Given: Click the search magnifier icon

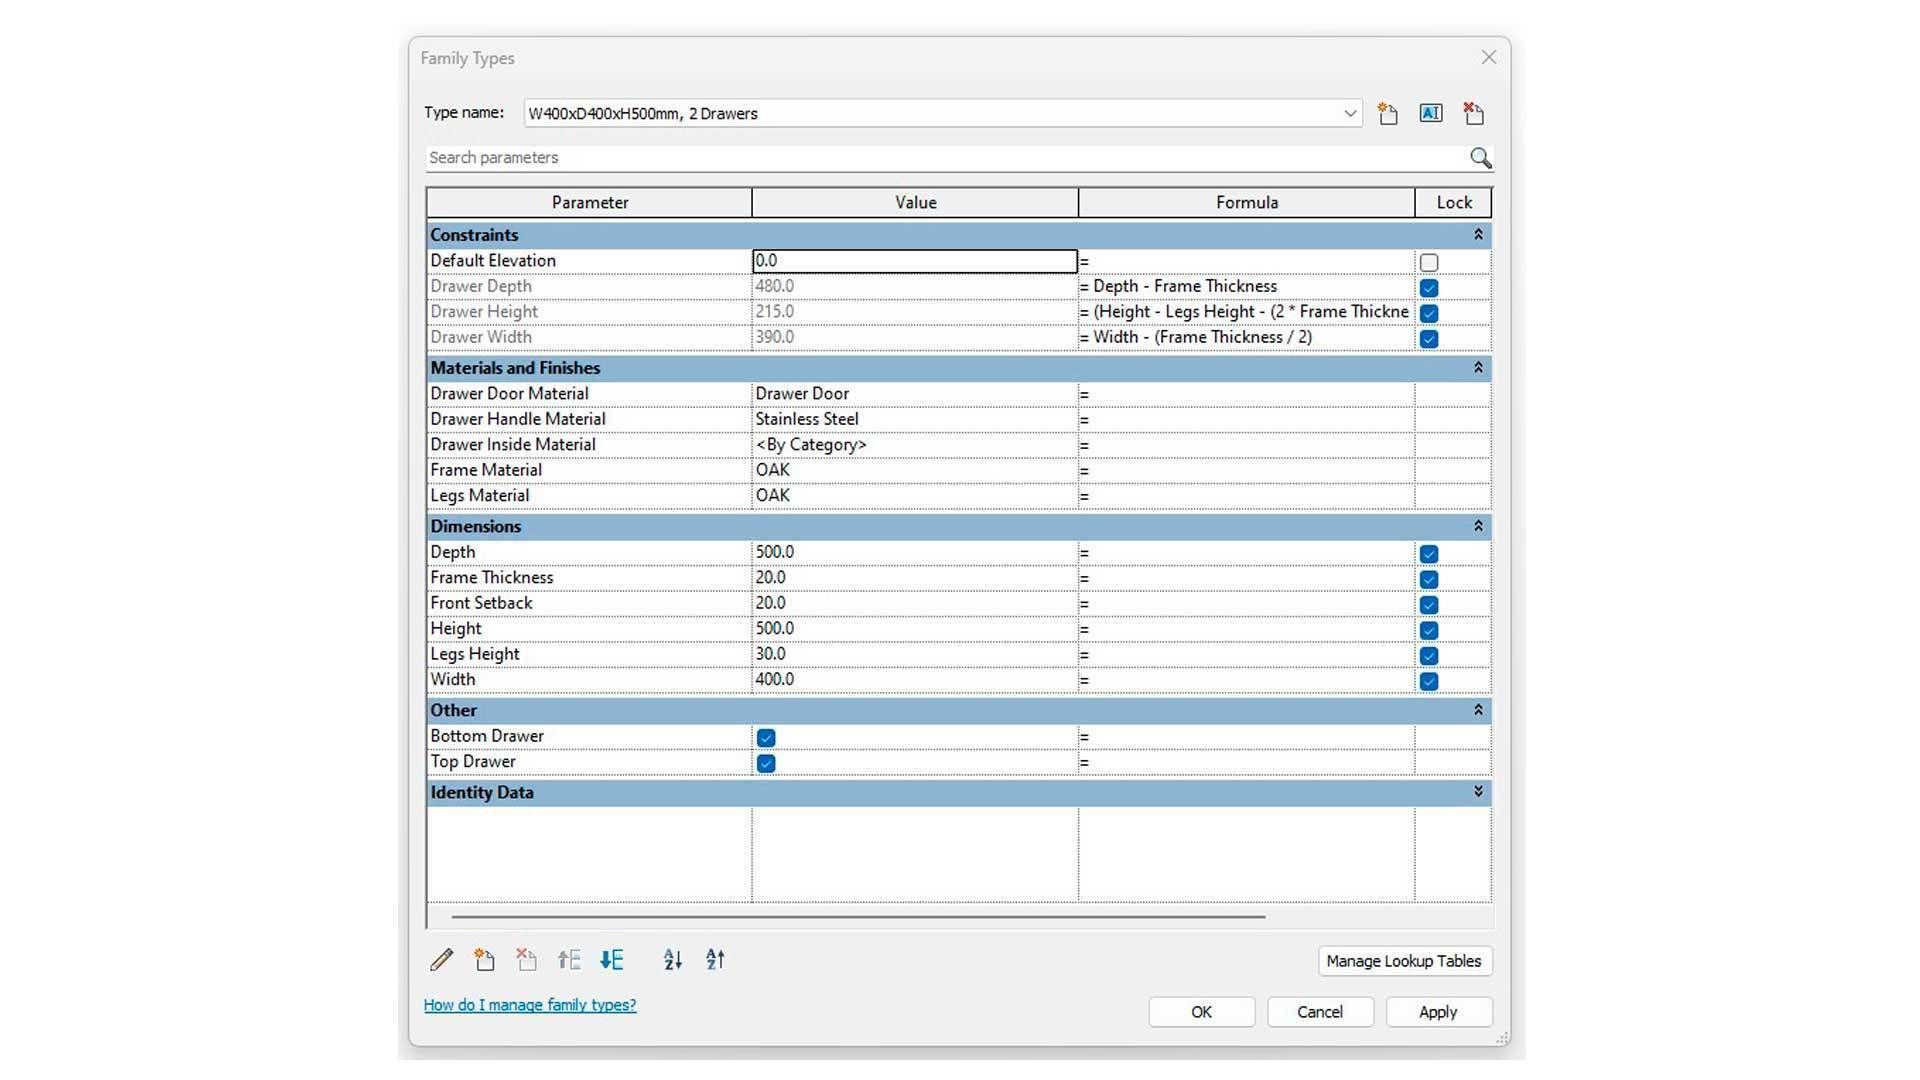Looking at the screenshot, I should point(1480,158).
